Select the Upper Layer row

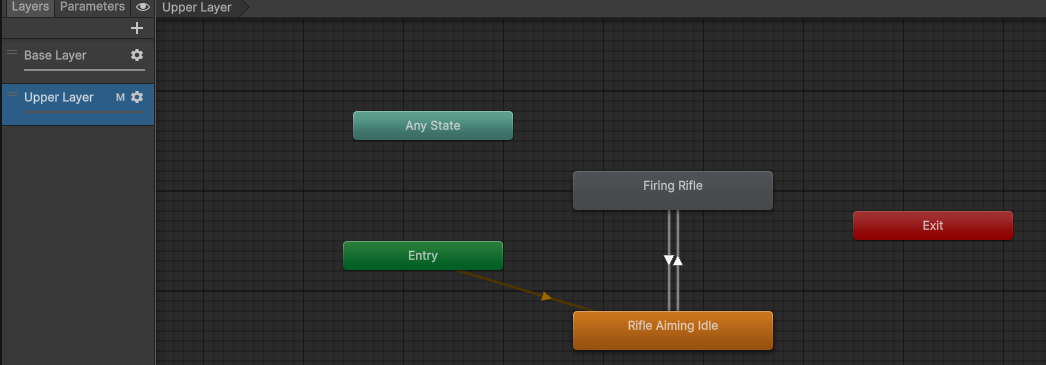point(77,104)
